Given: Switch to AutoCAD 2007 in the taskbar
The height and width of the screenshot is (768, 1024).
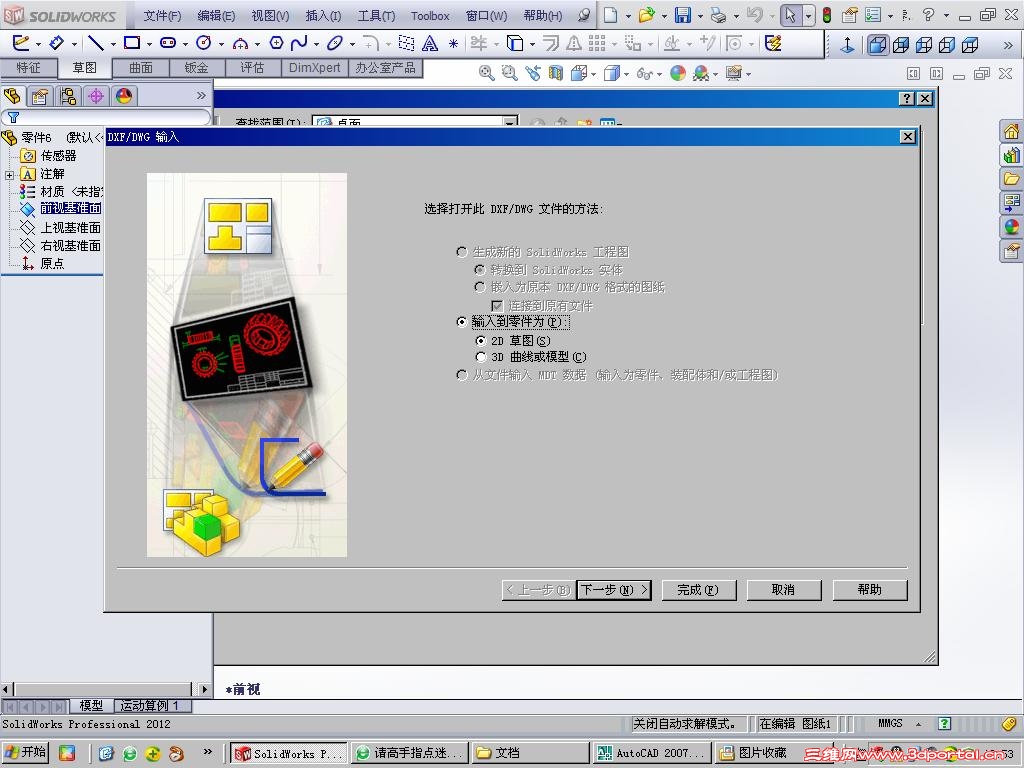Looking at the screenshot, I should 652,753.
